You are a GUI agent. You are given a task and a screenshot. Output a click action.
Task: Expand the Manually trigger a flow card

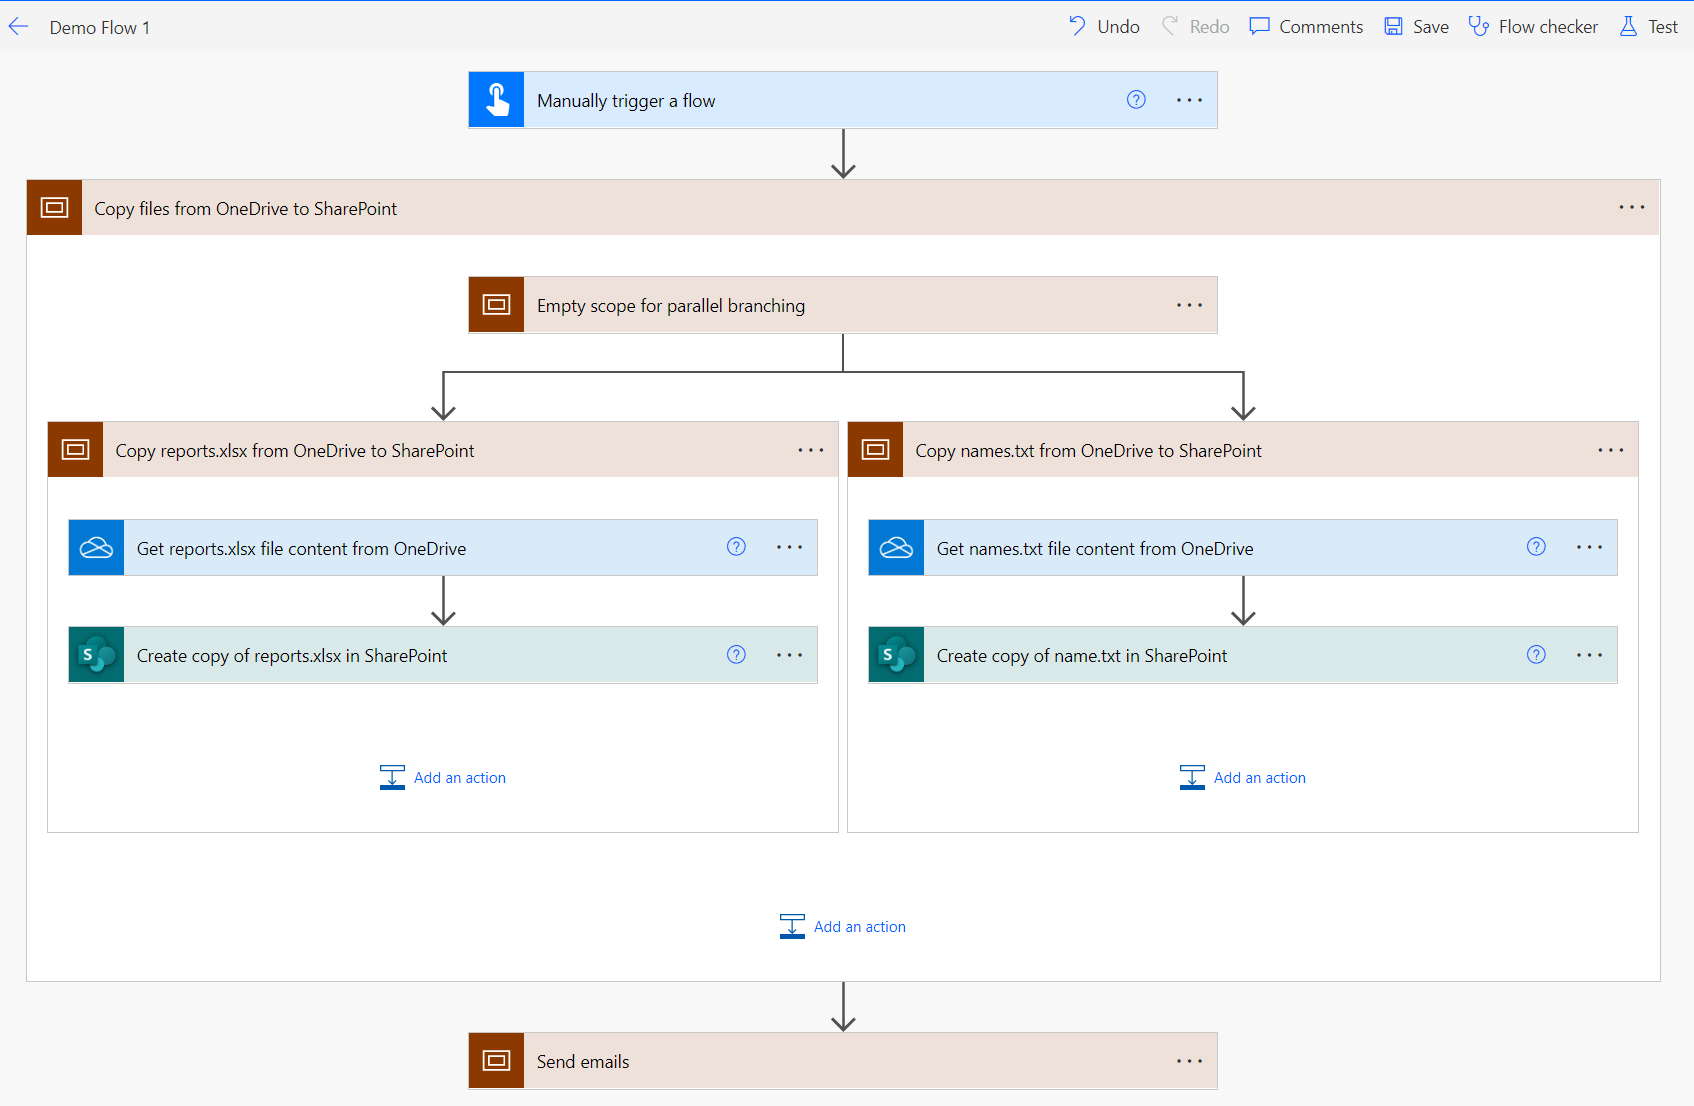point(843,100)
